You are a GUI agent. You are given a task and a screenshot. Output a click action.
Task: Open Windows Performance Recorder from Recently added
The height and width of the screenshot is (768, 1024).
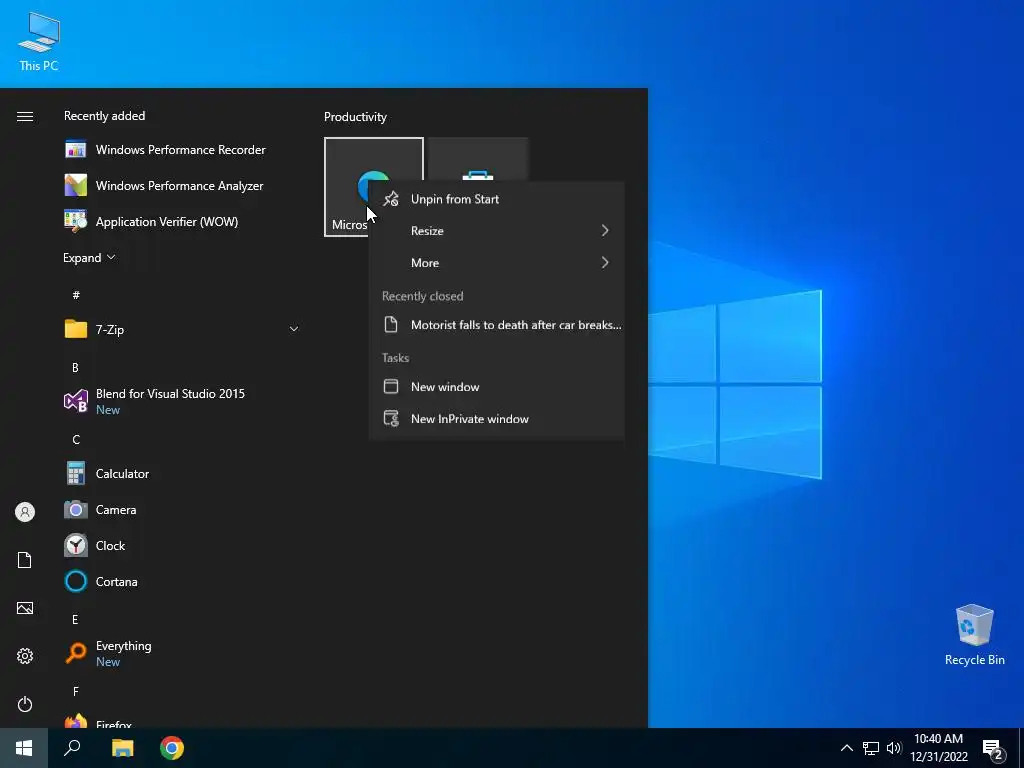pyautogui.click(x=182, y=150)
